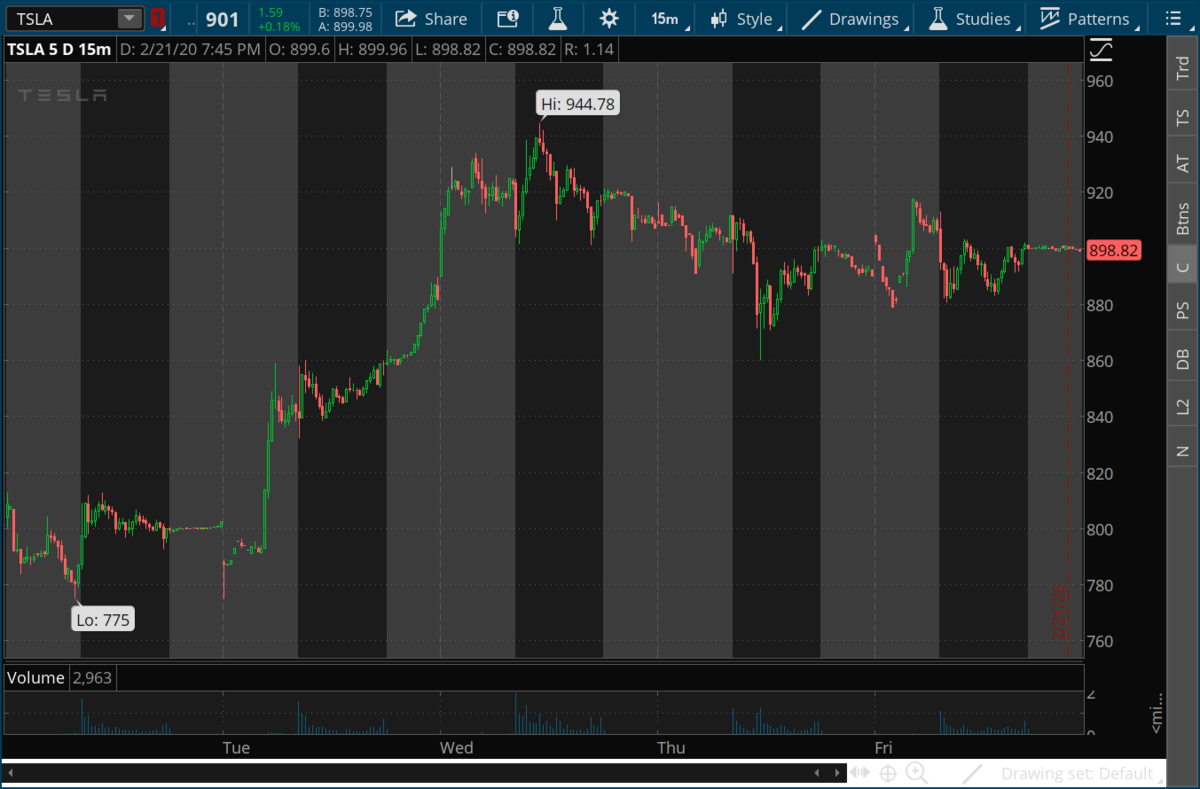The width and height of the screenshot is (1200, 789).
Task: Click the Fri date label on time axis
Action: coord(883,747)
